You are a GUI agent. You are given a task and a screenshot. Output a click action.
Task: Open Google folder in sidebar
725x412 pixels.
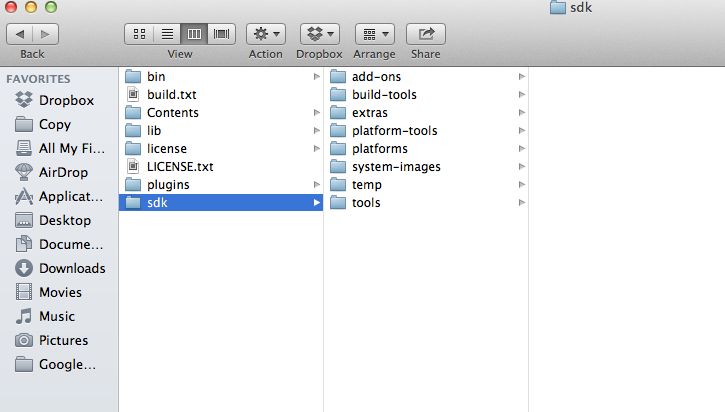click(59, 364)
